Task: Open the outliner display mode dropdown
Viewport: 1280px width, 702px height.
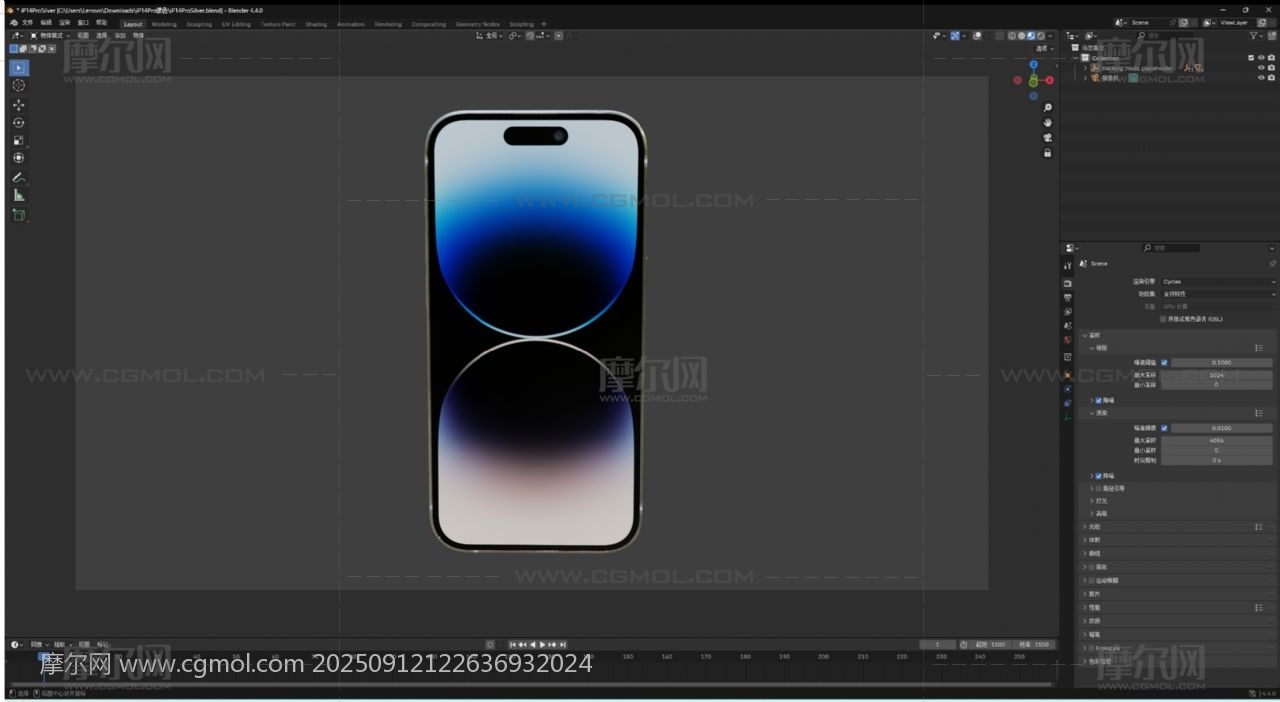Action: [1074, 36]
